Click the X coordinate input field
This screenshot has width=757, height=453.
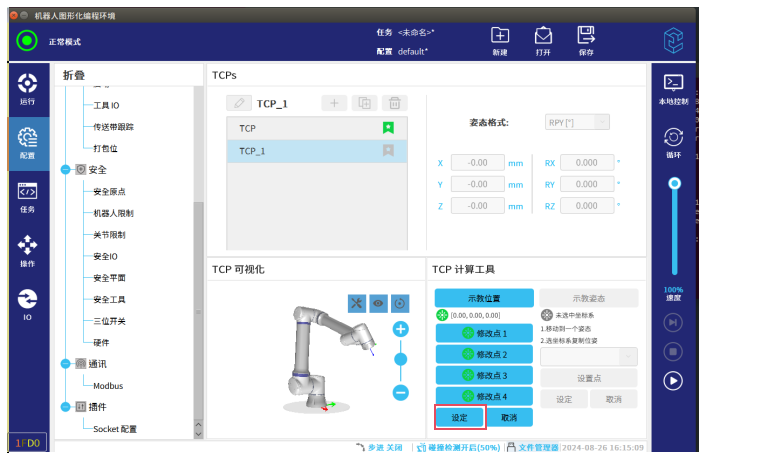(477, 163)
